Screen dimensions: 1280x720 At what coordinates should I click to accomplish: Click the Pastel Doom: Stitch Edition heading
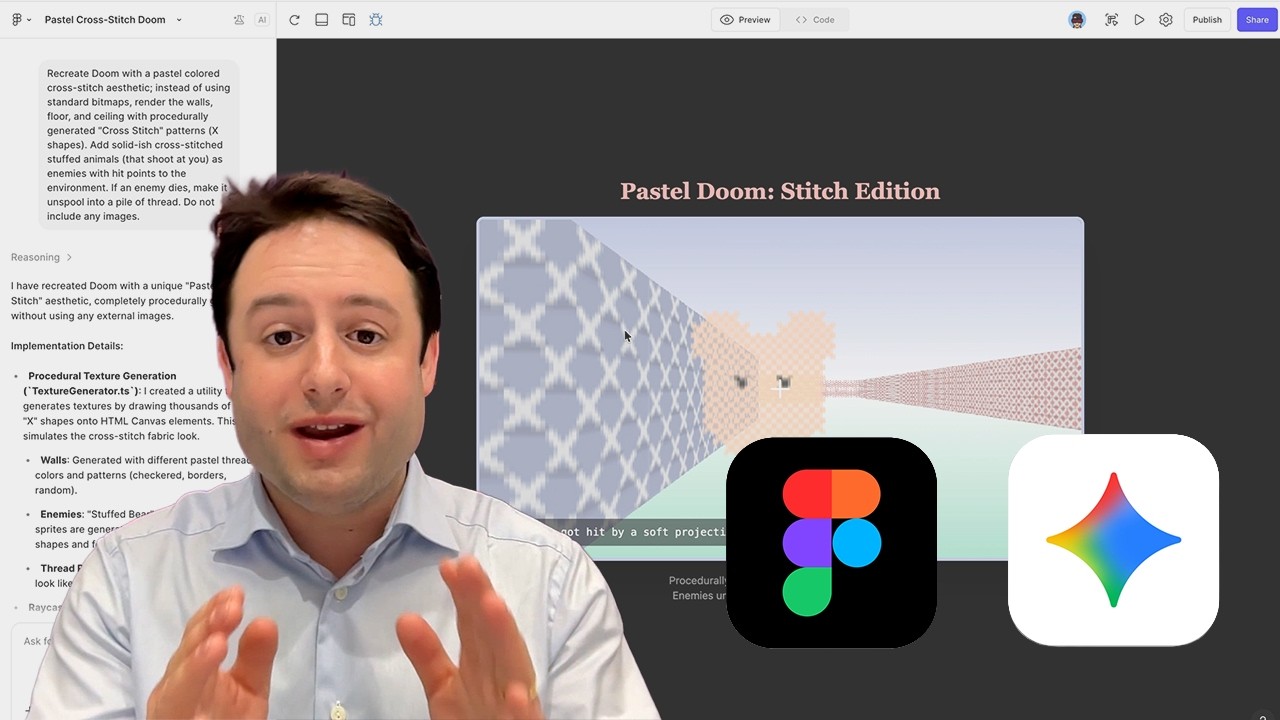pyautogui.click(x=780, y=191)
